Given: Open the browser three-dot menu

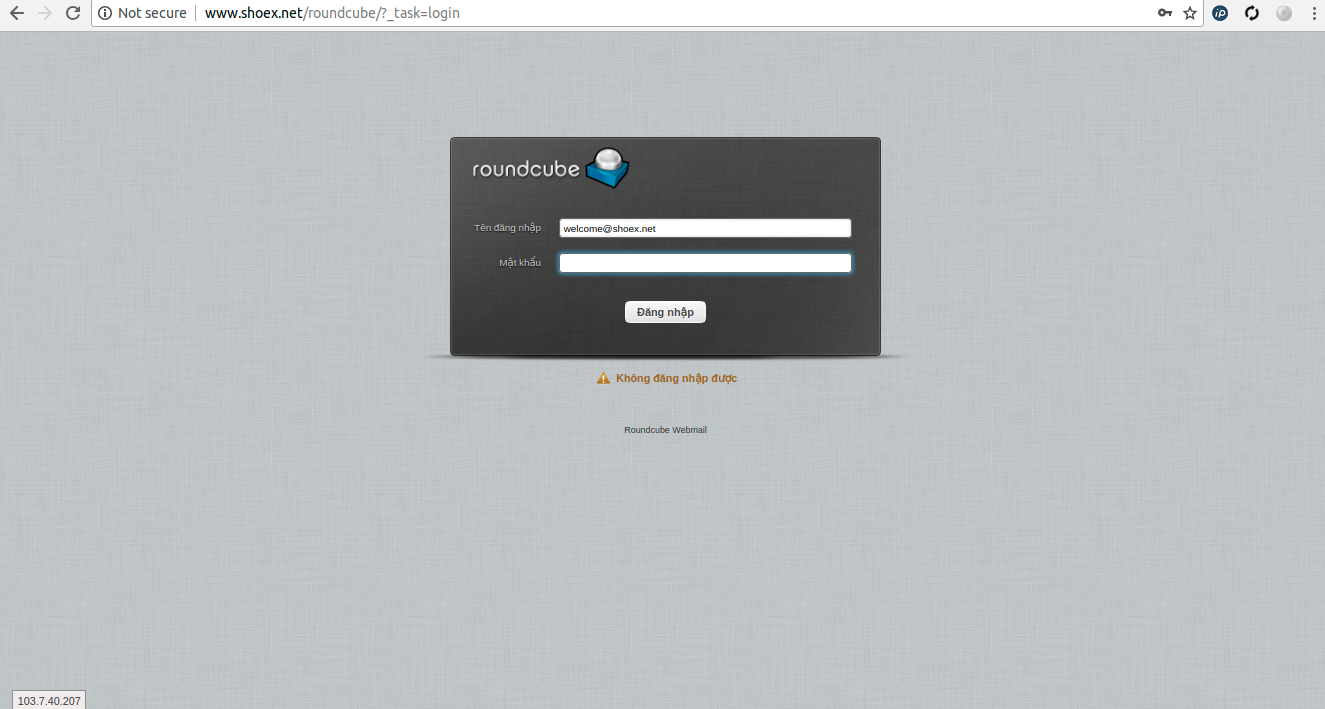Looking at the screenshot, I should coord(1313,13).
